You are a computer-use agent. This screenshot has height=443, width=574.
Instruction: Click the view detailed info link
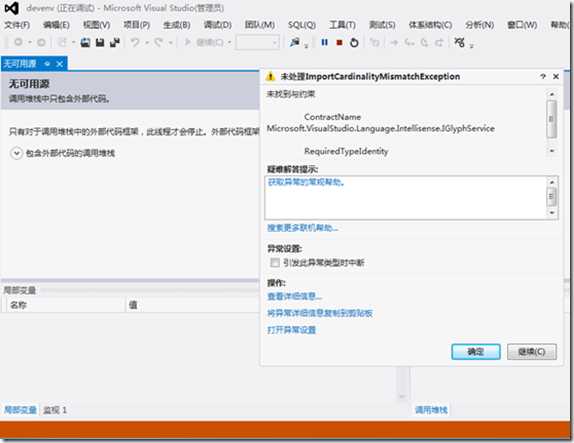coord(294,296)
